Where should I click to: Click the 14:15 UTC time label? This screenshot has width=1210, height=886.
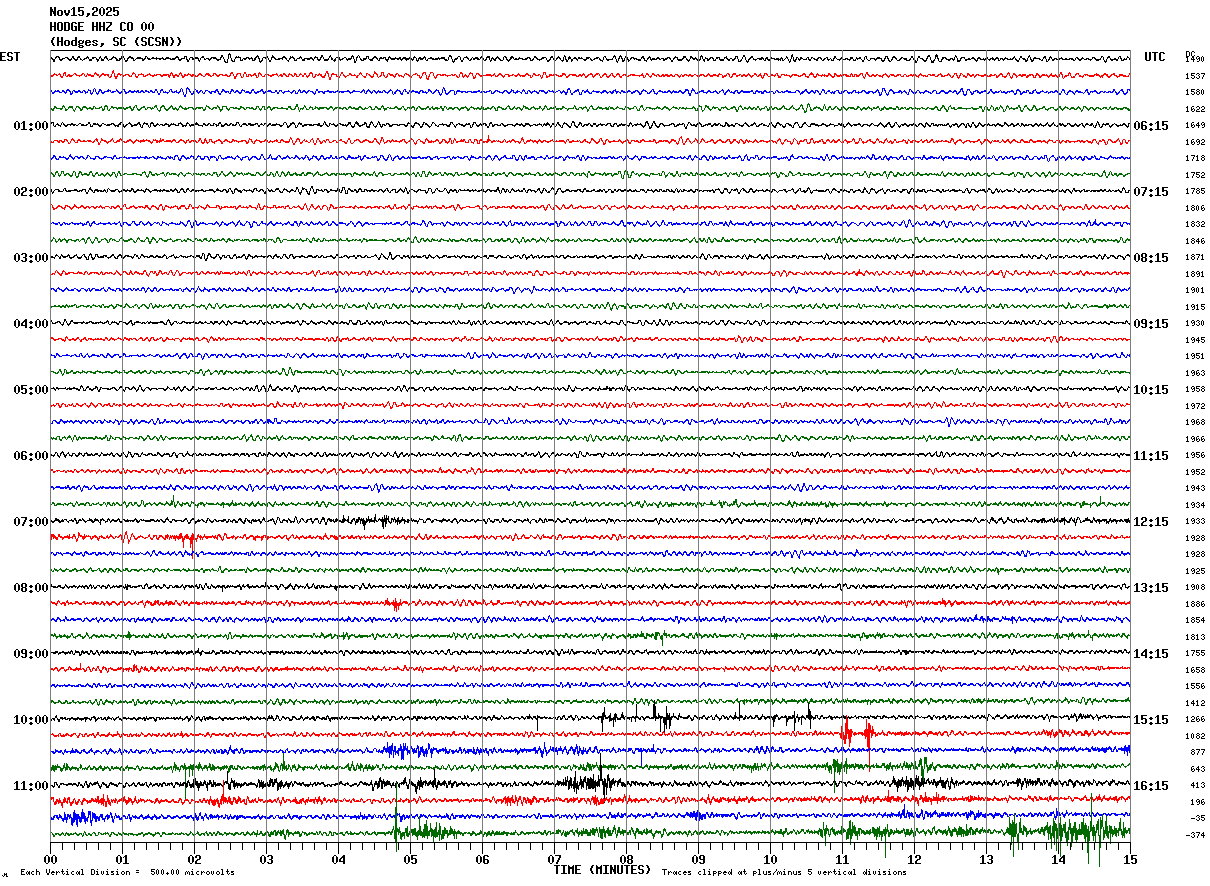tap(1151, 654)
